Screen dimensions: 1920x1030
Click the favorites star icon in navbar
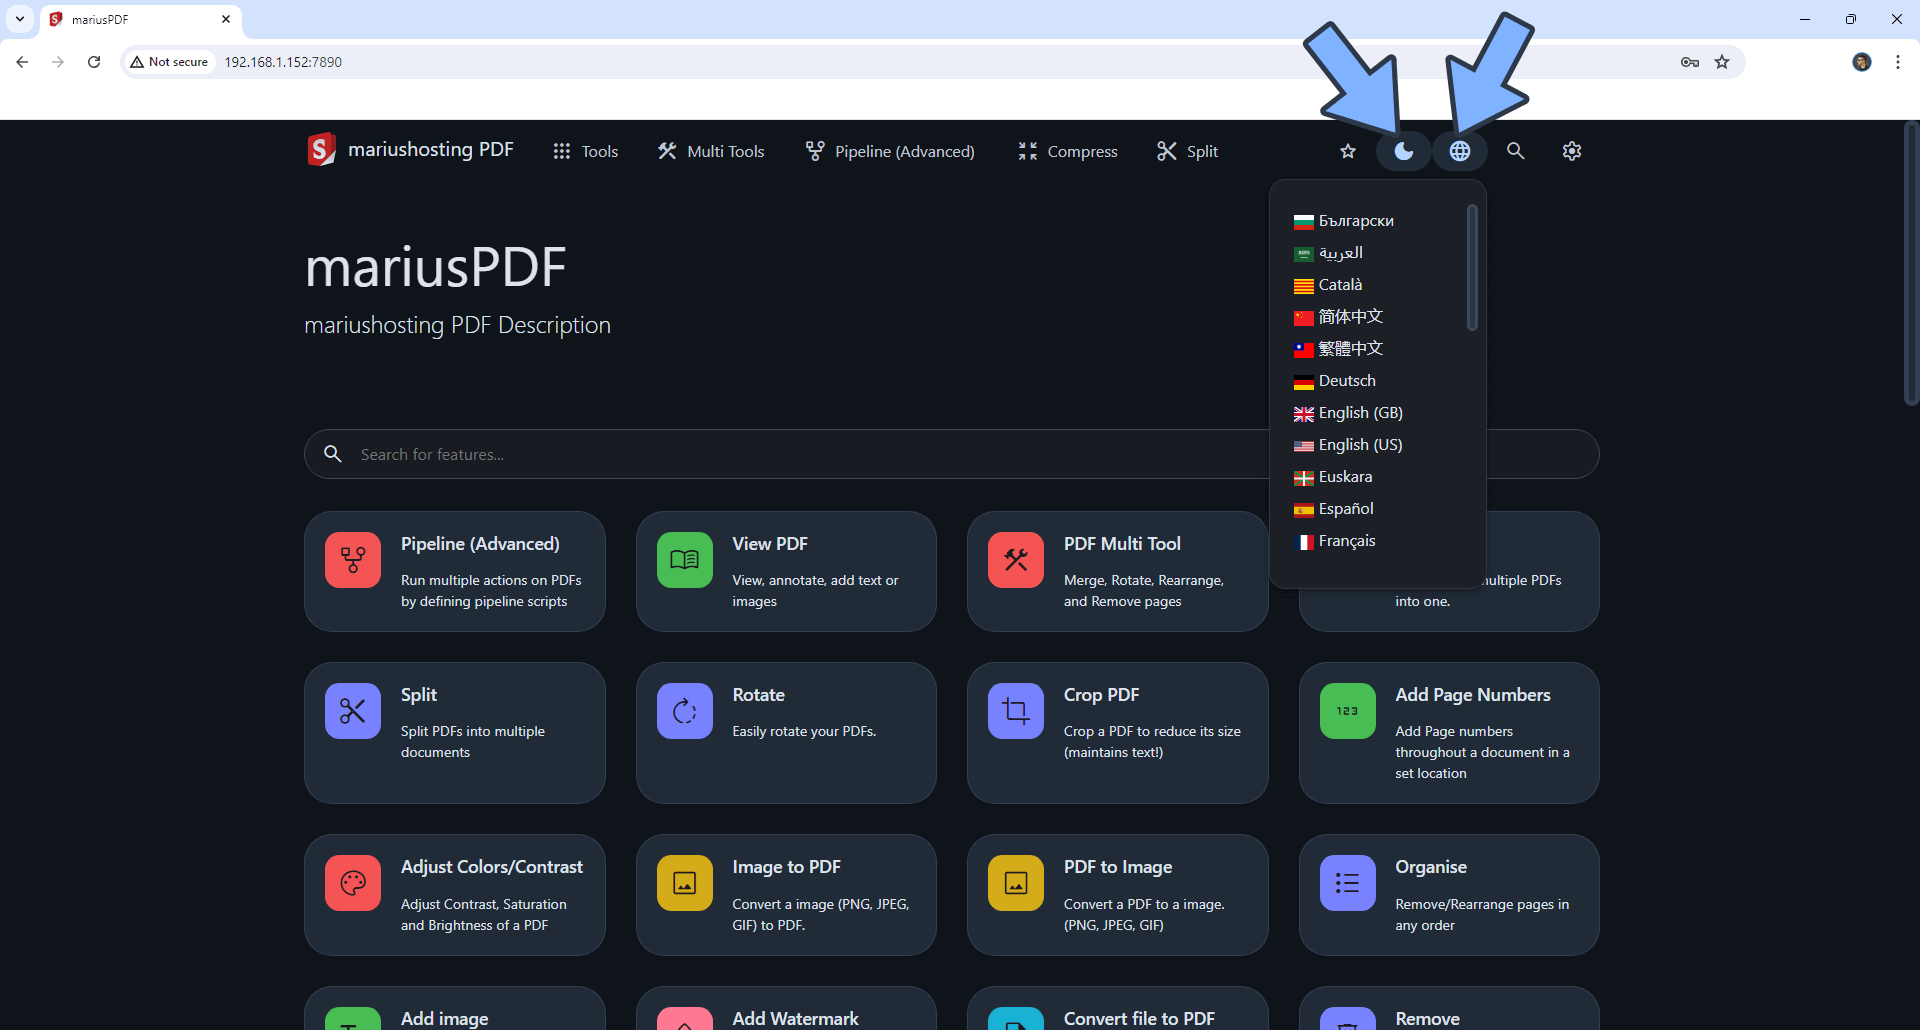tap(1348, 151)
